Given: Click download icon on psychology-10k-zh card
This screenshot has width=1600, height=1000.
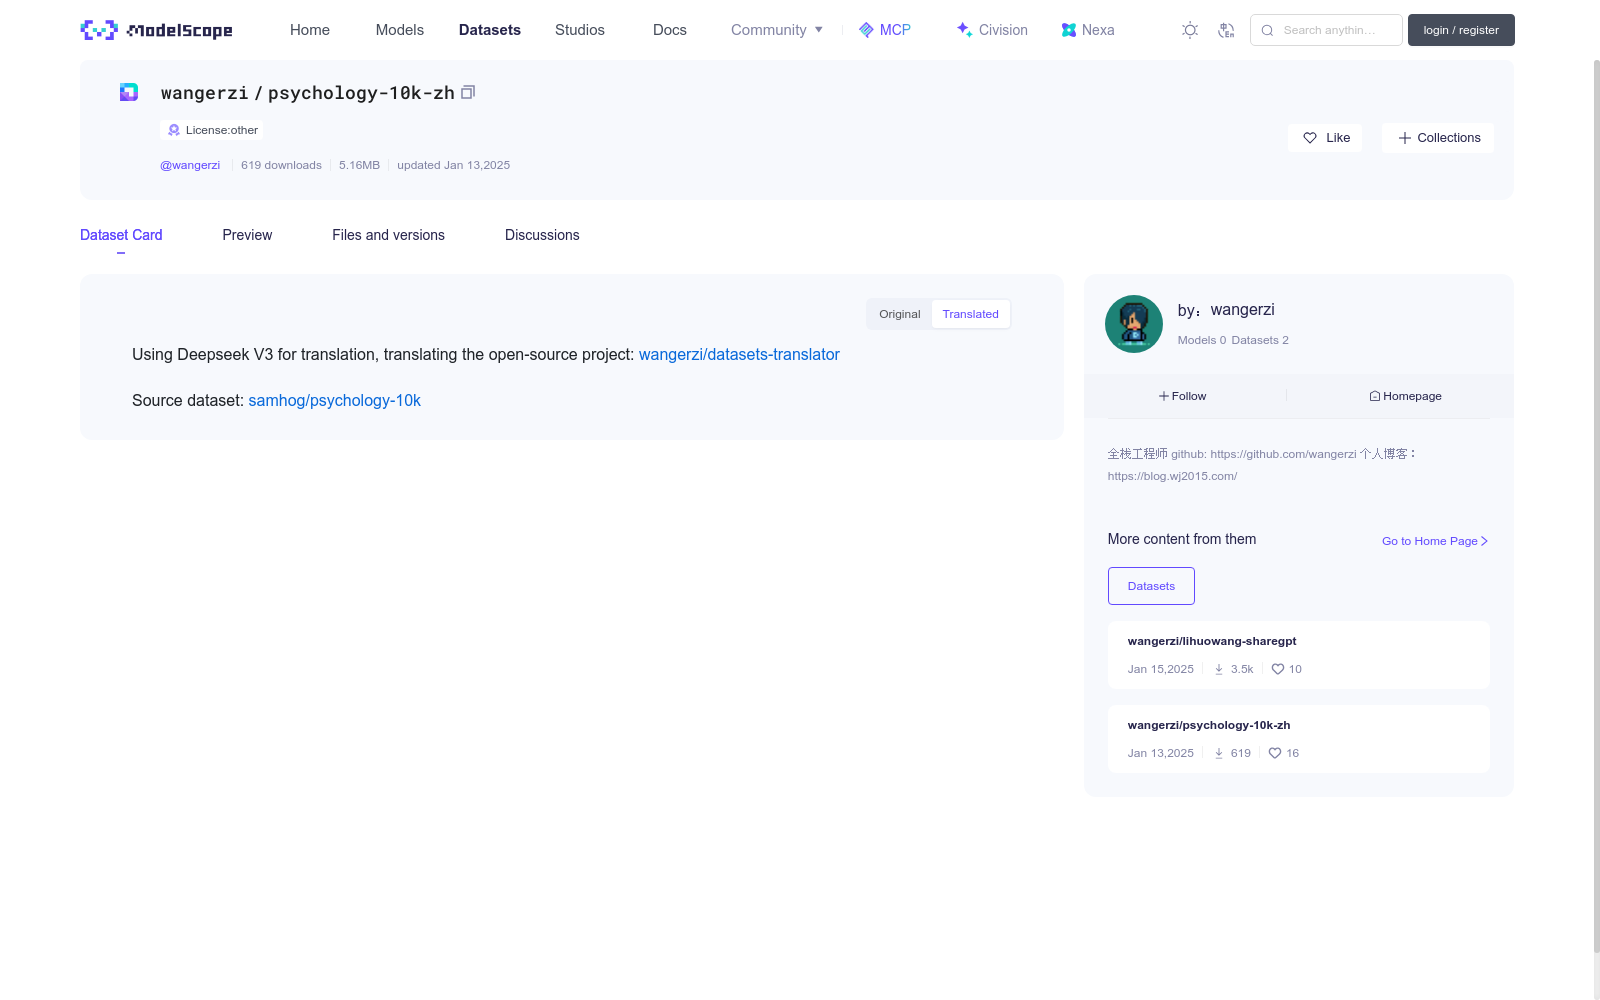Looking at the screenshot, I should (x=1219, y=753).
